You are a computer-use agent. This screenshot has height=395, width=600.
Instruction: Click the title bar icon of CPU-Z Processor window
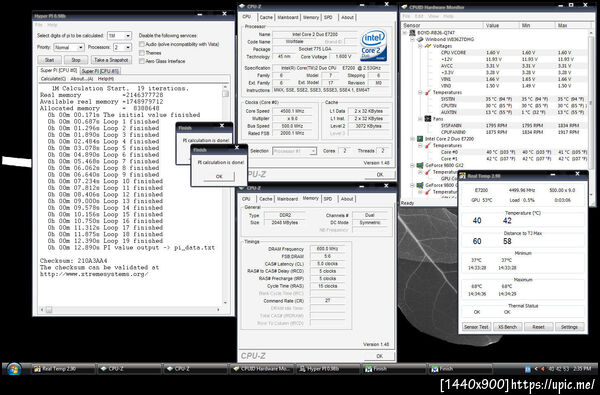tap(242, 7)
